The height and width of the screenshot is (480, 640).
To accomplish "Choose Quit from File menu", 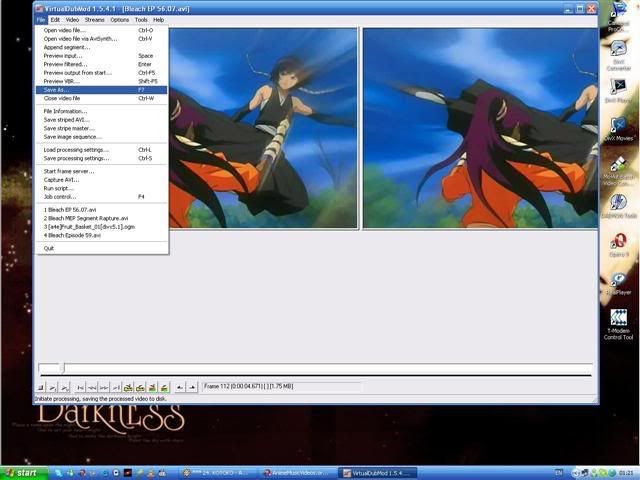I will [x=102, y=248].
